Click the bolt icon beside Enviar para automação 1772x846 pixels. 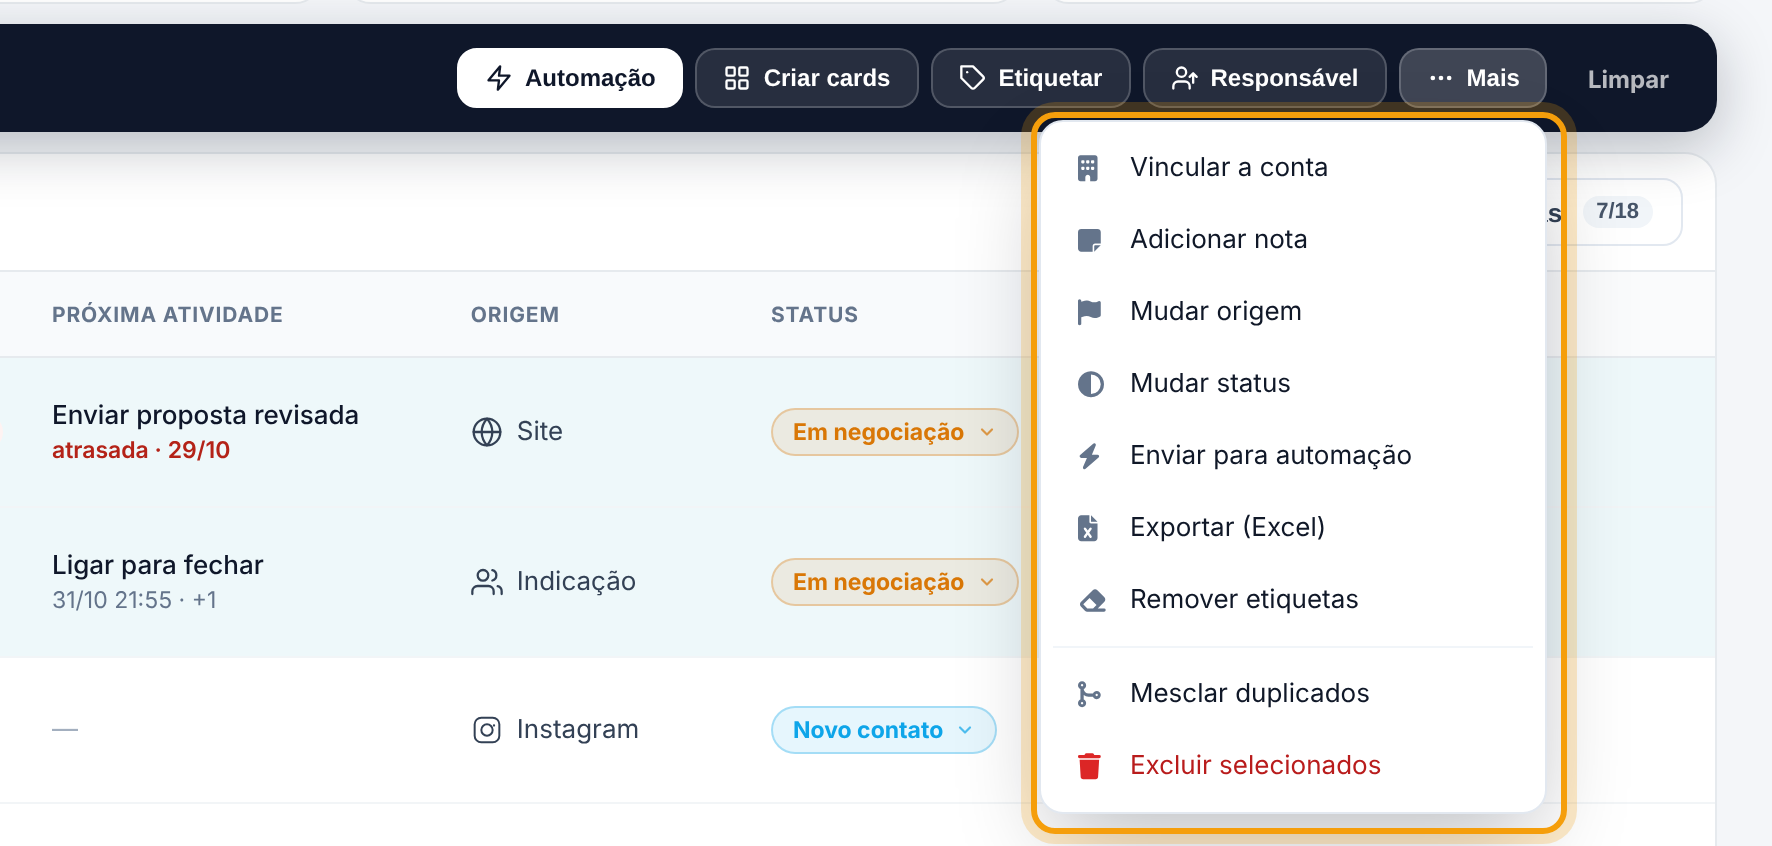pos(1089,456)
